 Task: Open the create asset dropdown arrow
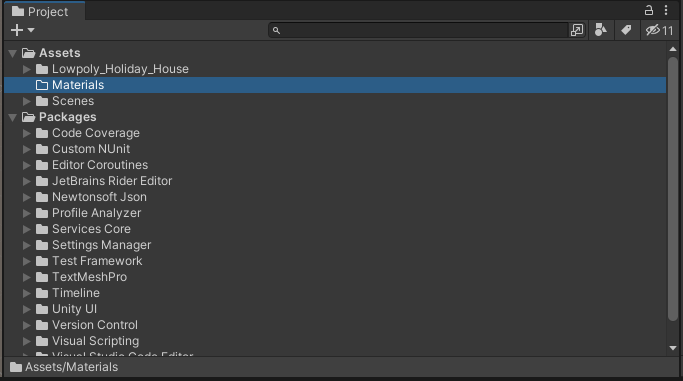(31, 30)
